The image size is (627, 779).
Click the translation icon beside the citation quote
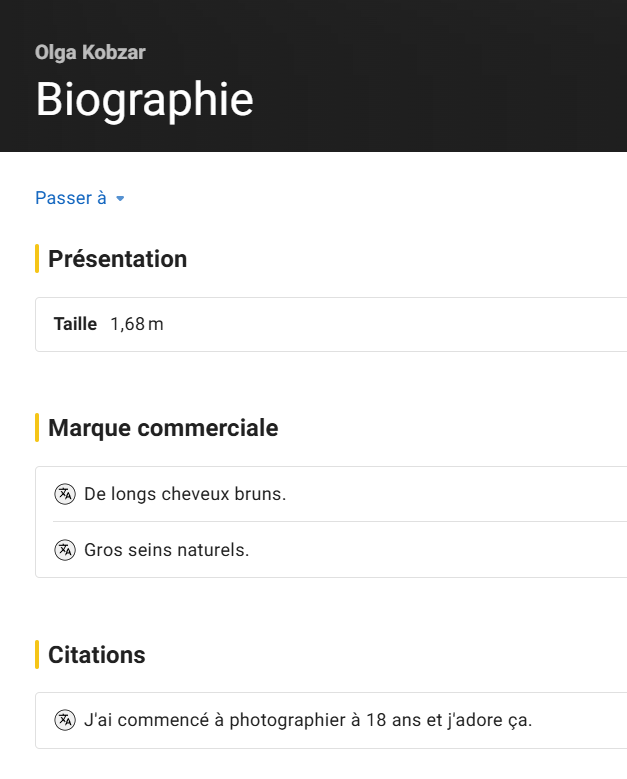tap(65, 720)
